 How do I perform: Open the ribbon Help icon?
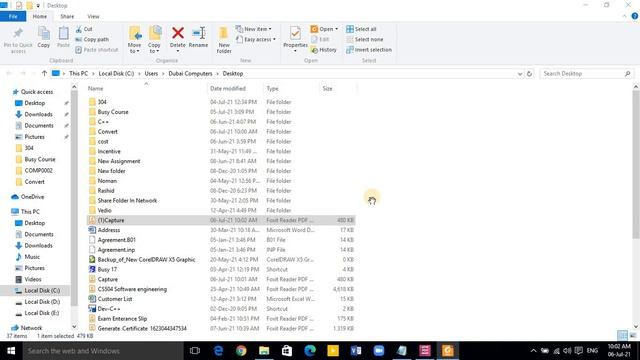pos(635,16)
